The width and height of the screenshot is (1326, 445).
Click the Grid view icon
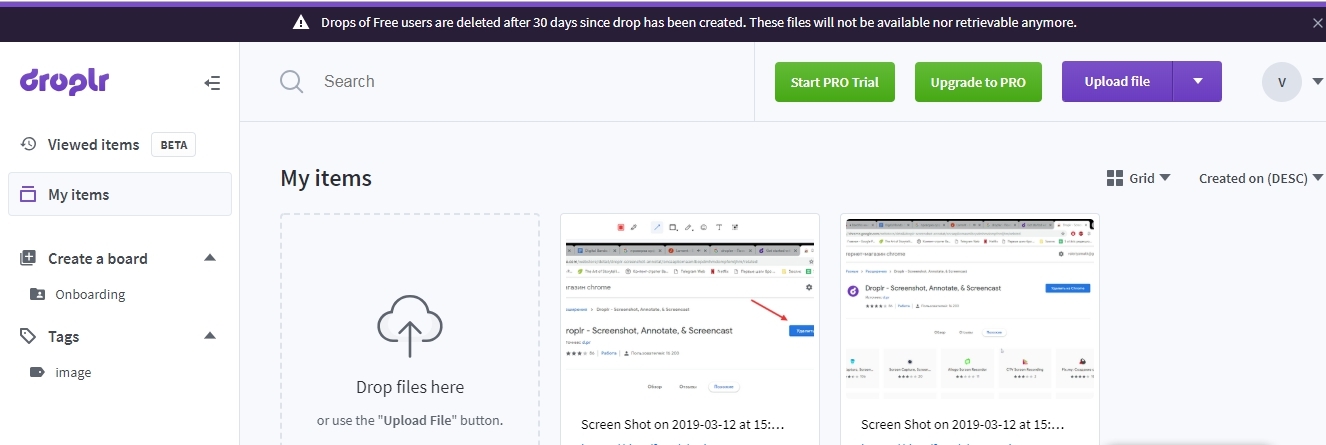tap(1115, 178)
